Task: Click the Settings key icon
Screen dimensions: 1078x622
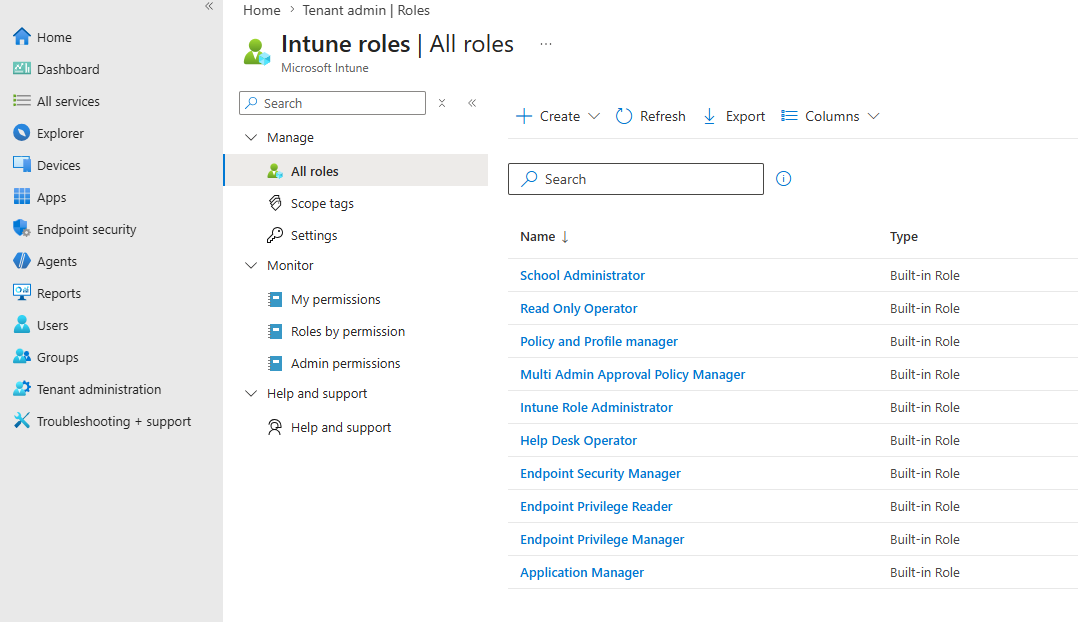Action: click(275, 235)
